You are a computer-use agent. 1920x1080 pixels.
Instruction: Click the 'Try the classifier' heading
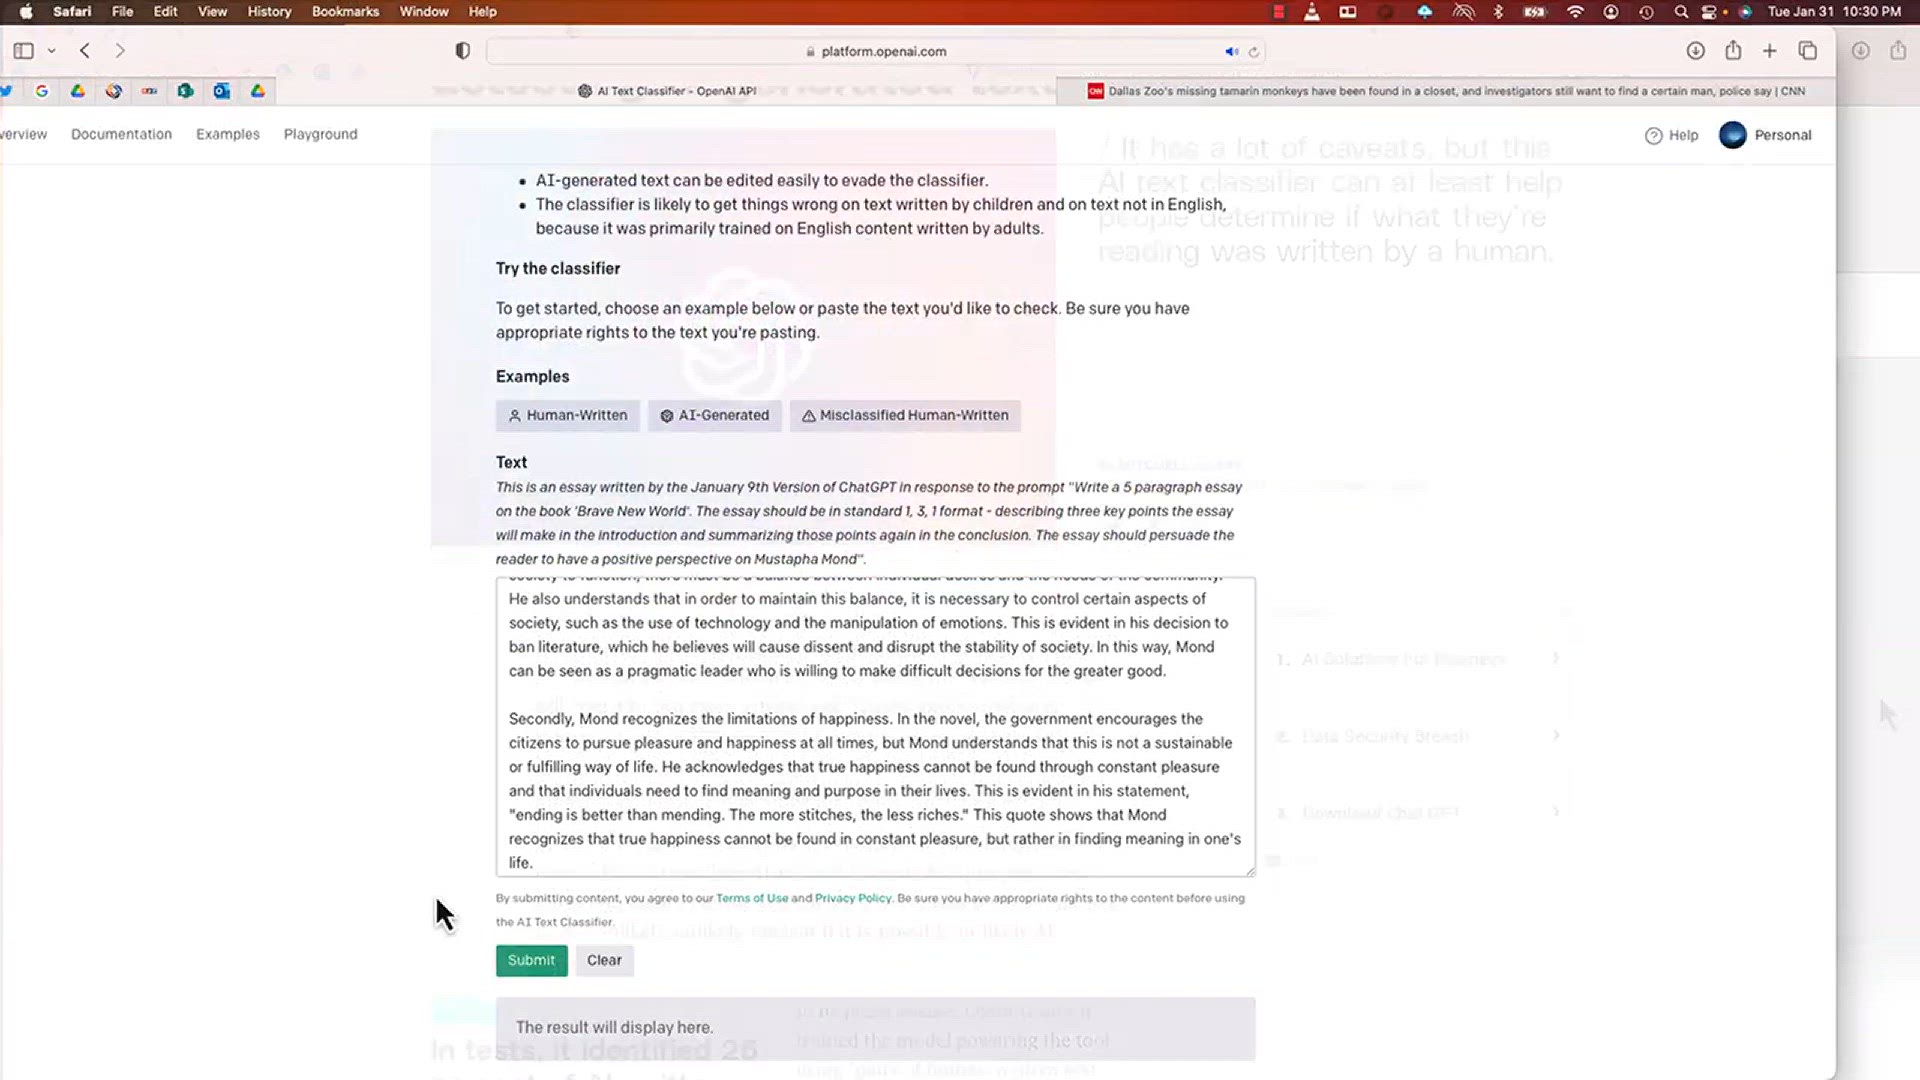558,269
